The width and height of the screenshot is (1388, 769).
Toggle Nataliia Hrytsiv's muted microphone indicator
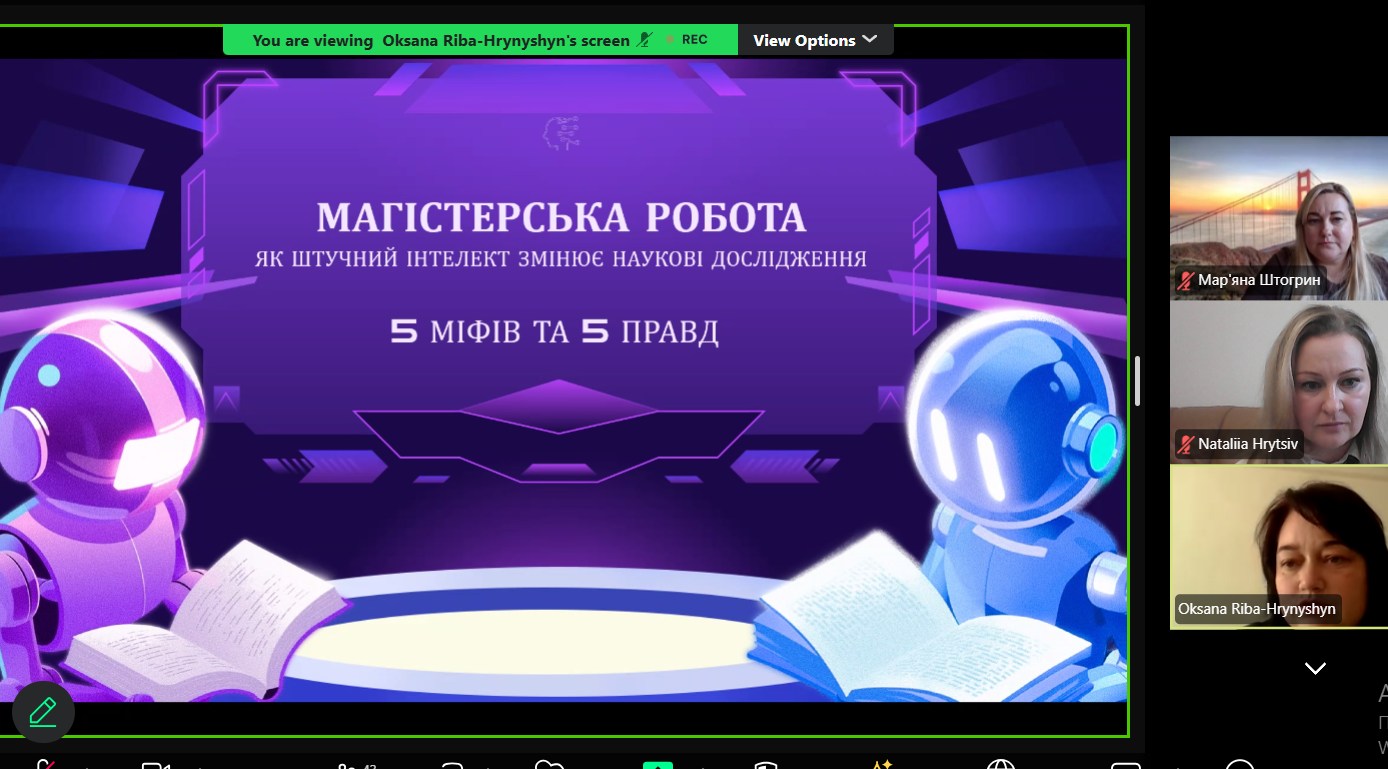click(x=1185, y=444)
